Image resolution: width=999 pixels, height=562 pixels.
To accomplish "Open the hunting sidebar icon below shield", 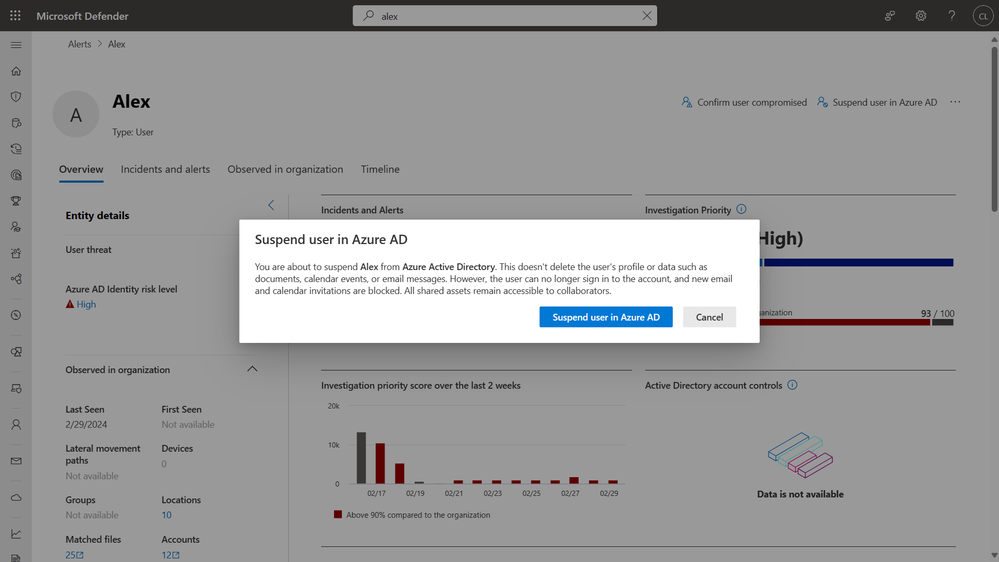I will point(16,123).
